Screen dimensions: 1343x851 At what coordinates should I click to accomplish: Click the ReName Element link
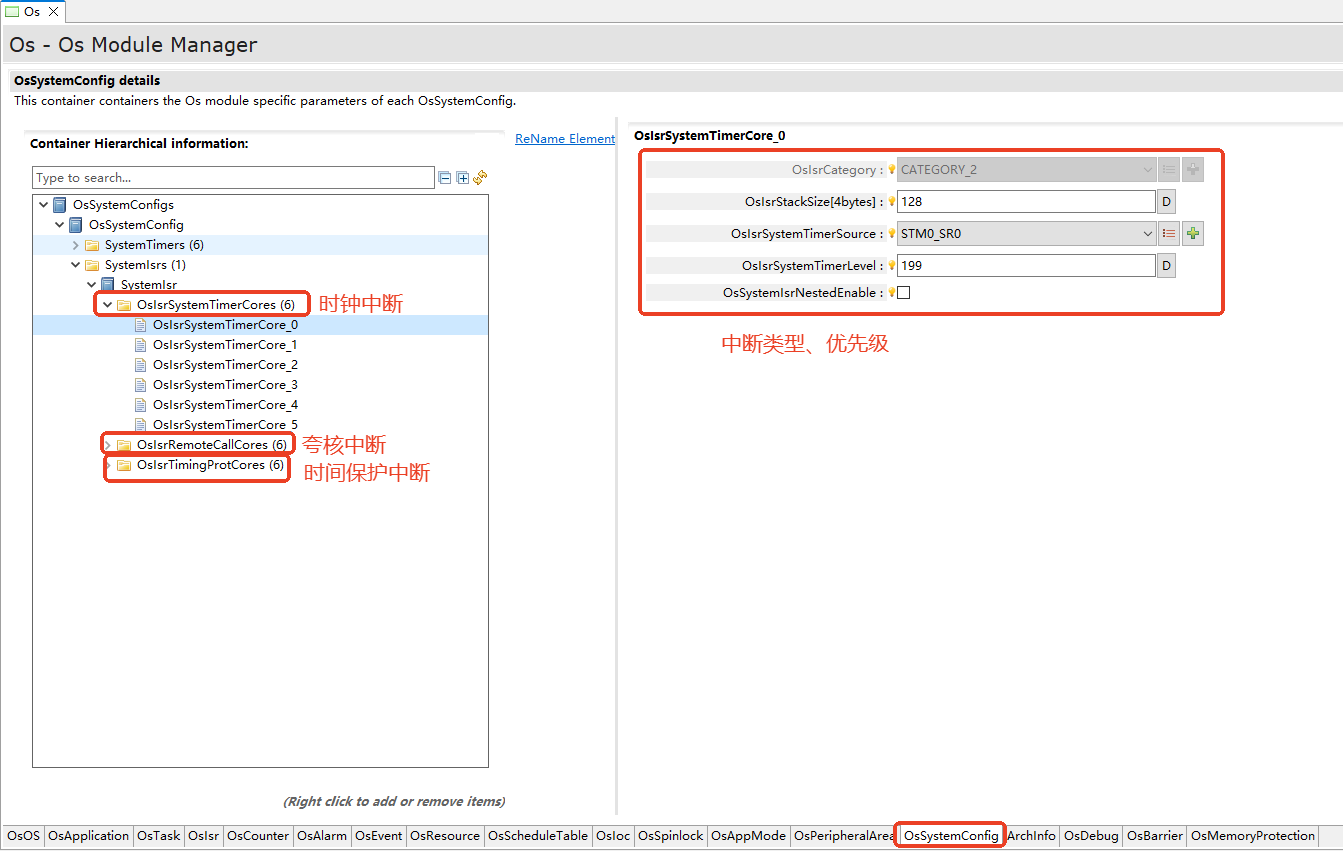[x=565, y=139]
